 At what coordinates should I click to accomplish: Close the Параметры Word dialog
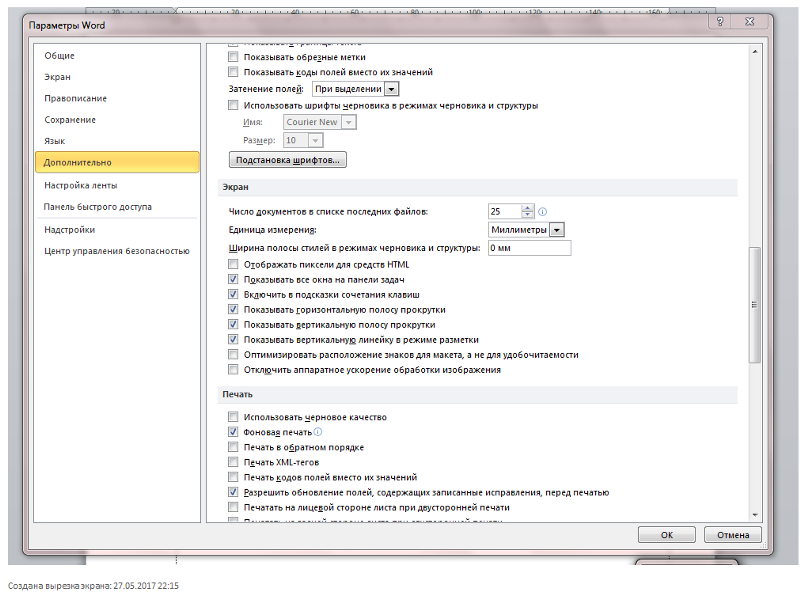749,21
